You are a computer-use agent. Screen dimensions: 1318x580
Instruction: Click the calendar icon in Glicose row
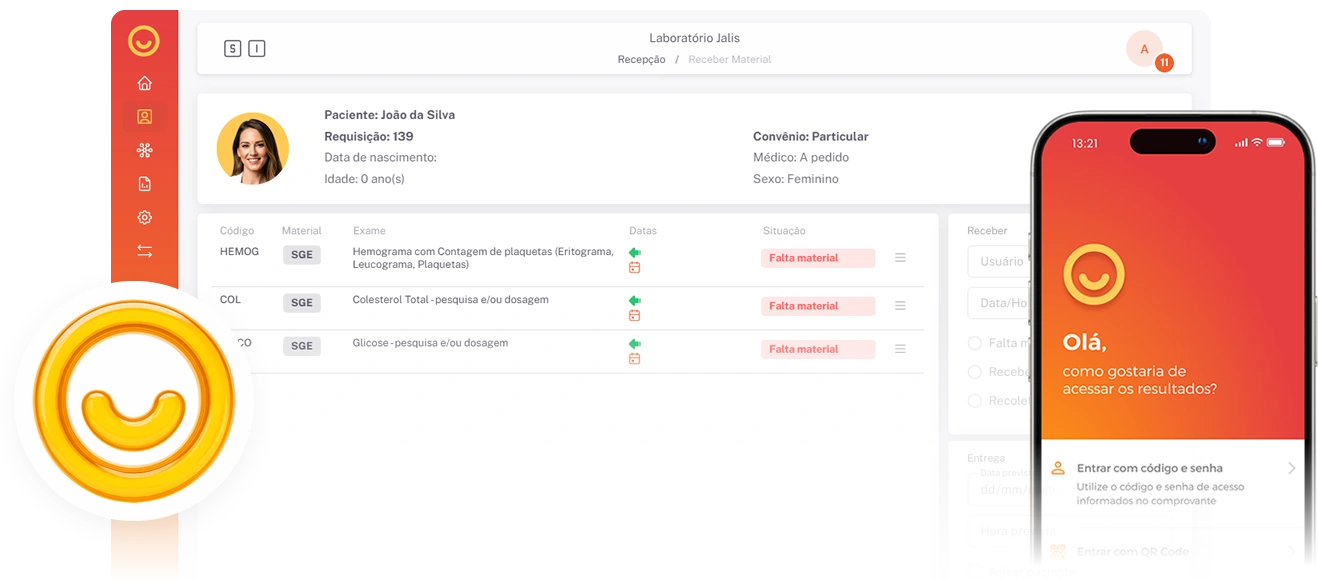pos(634,359)
